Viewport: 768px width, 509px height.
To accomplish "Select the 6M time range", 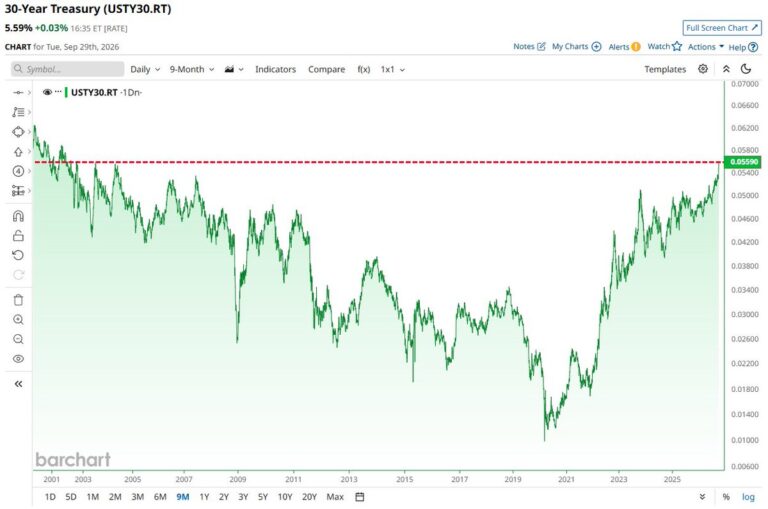I will pyautogui.click(x=160, y=497).
